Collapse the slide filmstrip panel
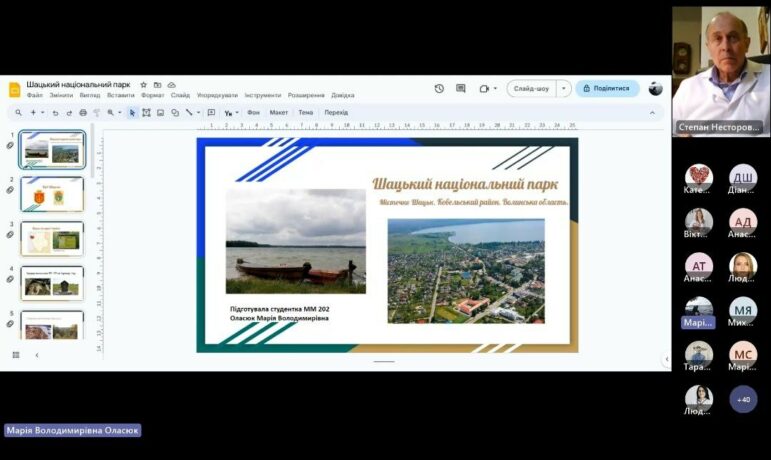This screenshot has height=460, width=771. click(x=37, y=355)
